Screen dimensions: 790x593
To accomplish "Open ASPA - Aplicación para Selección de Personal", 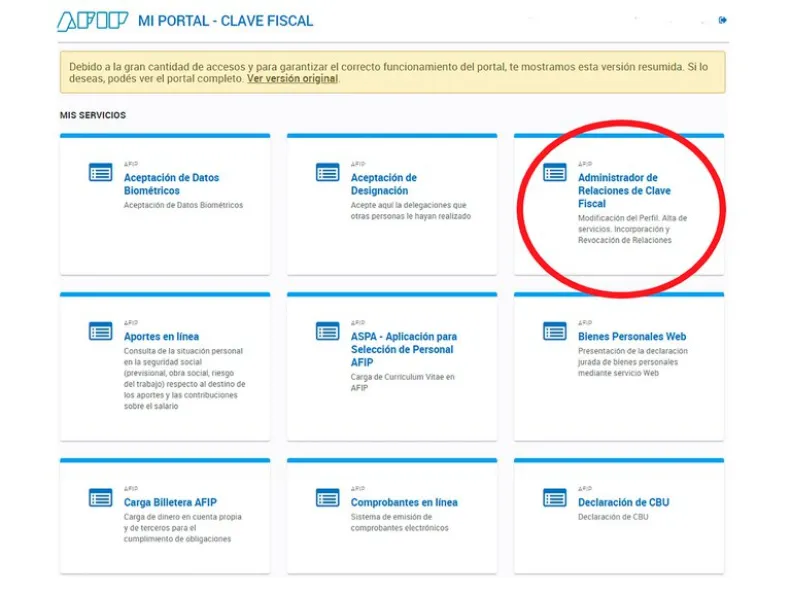I will [x=403, y=349].
